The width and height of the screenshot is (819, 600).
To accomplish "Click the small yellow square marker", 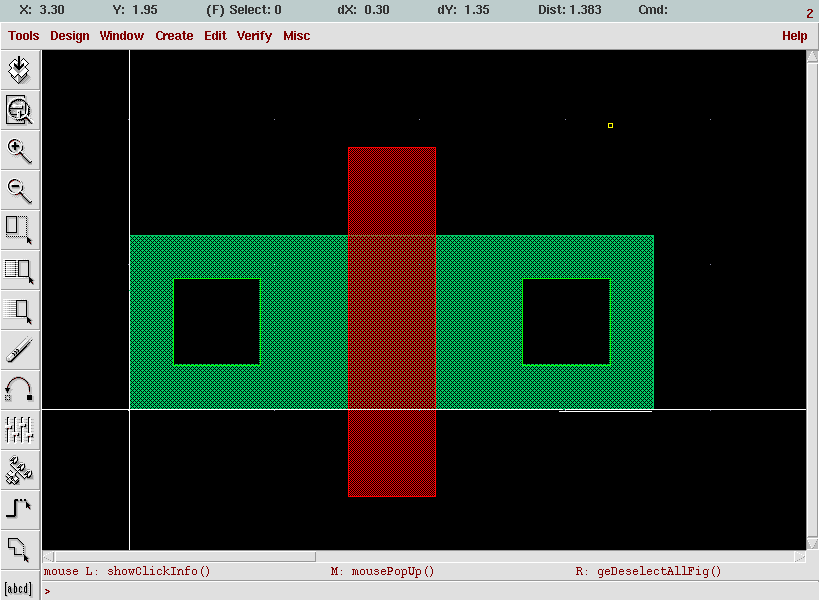I will (x=610, y=125).
